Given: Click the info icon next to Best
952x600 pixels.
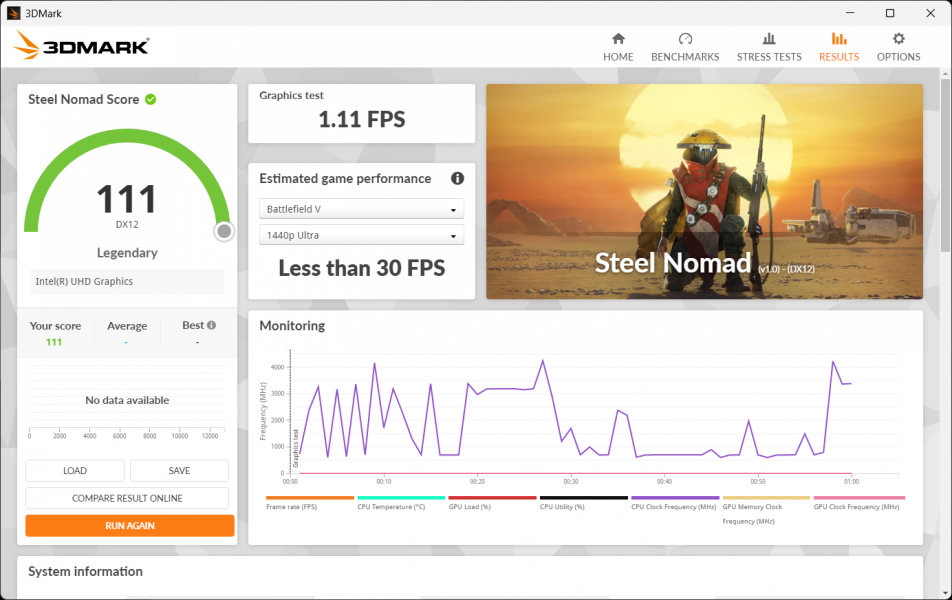Looking at the screenshot, I should [211, 325].
